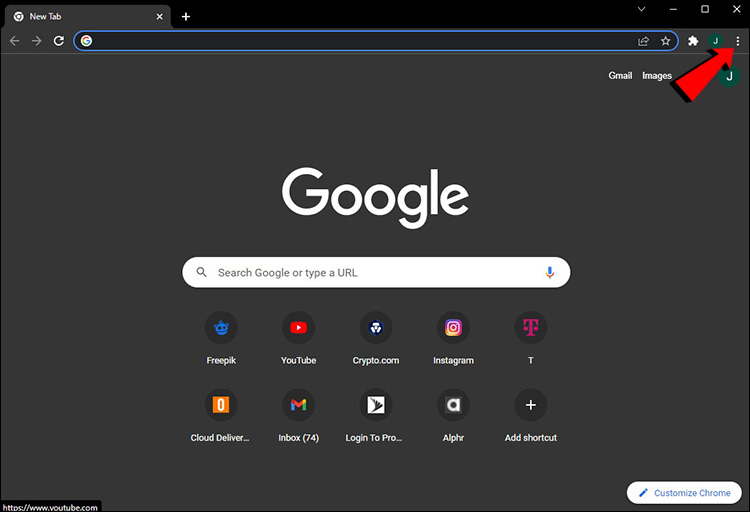This screenshot has width=750, height=512.
Task: Select the New Tab tab
Action: coord(88,17)
